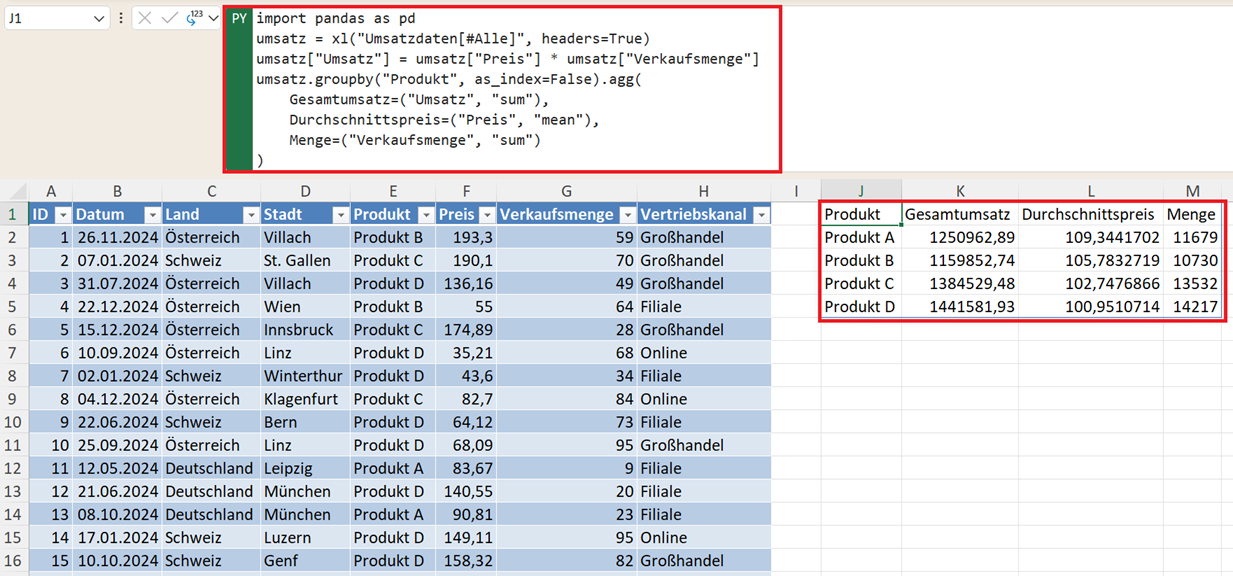Expand the Name Box dropdown arrow
This screenshot has width=1233, height=576.
(98, 19)
